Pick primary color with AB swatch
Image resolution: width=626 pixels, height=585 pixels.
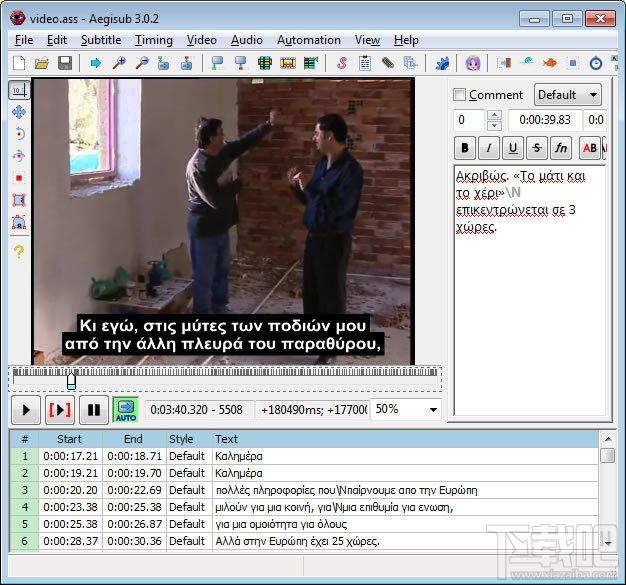coord(590,148)
